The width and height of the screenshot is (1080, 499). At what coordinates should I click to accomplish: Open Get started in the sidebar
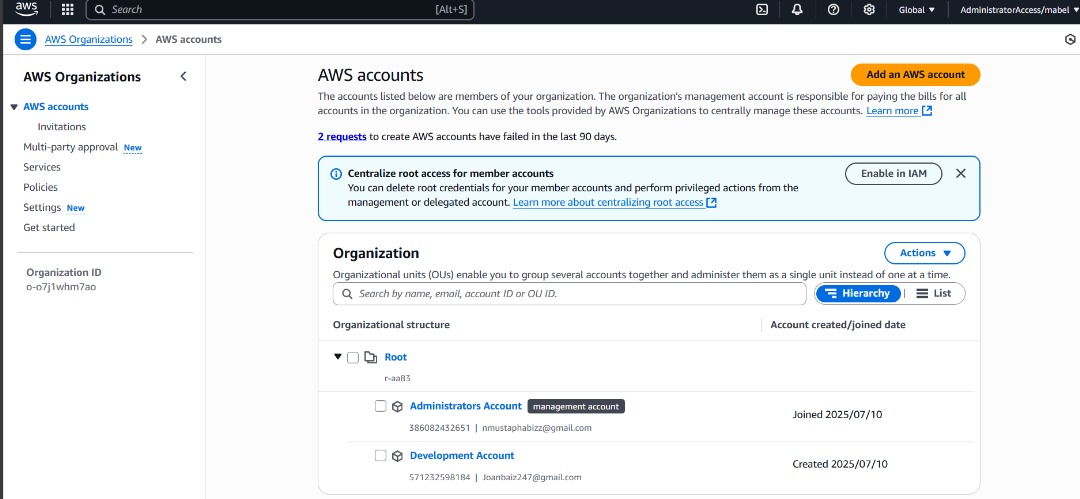coord(49,227)
